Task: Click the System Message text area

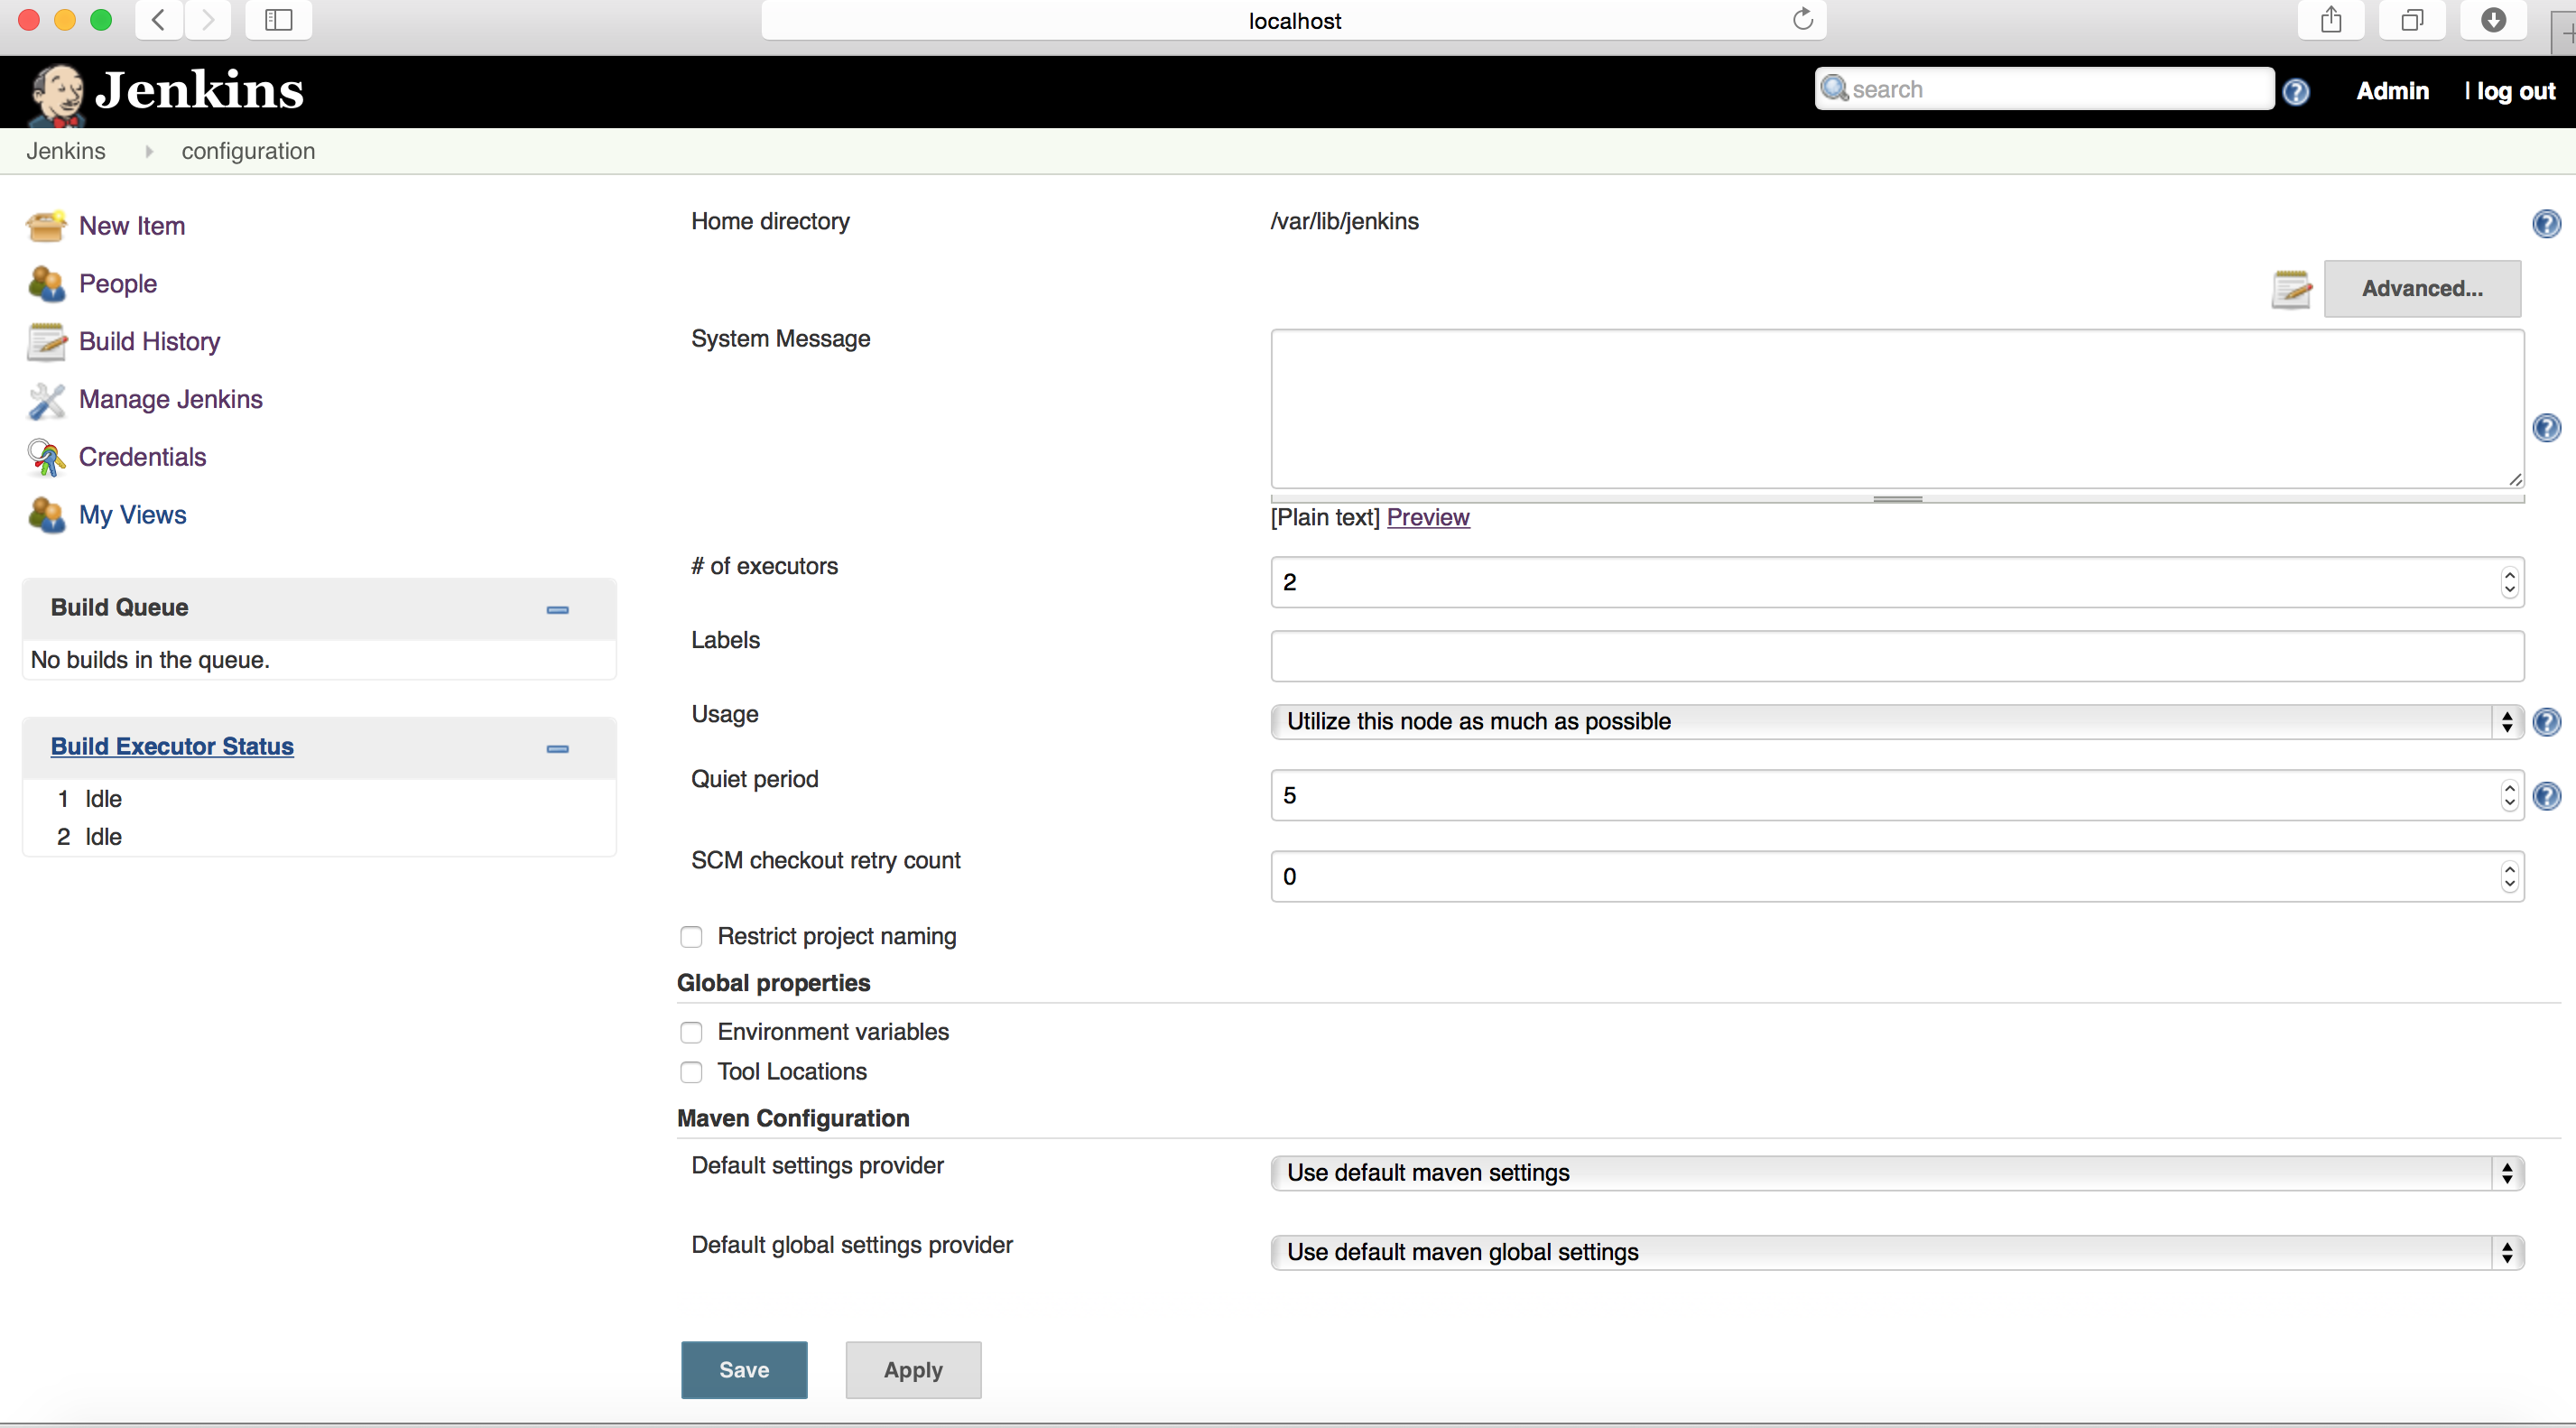Action: (x=1897, y=410)
